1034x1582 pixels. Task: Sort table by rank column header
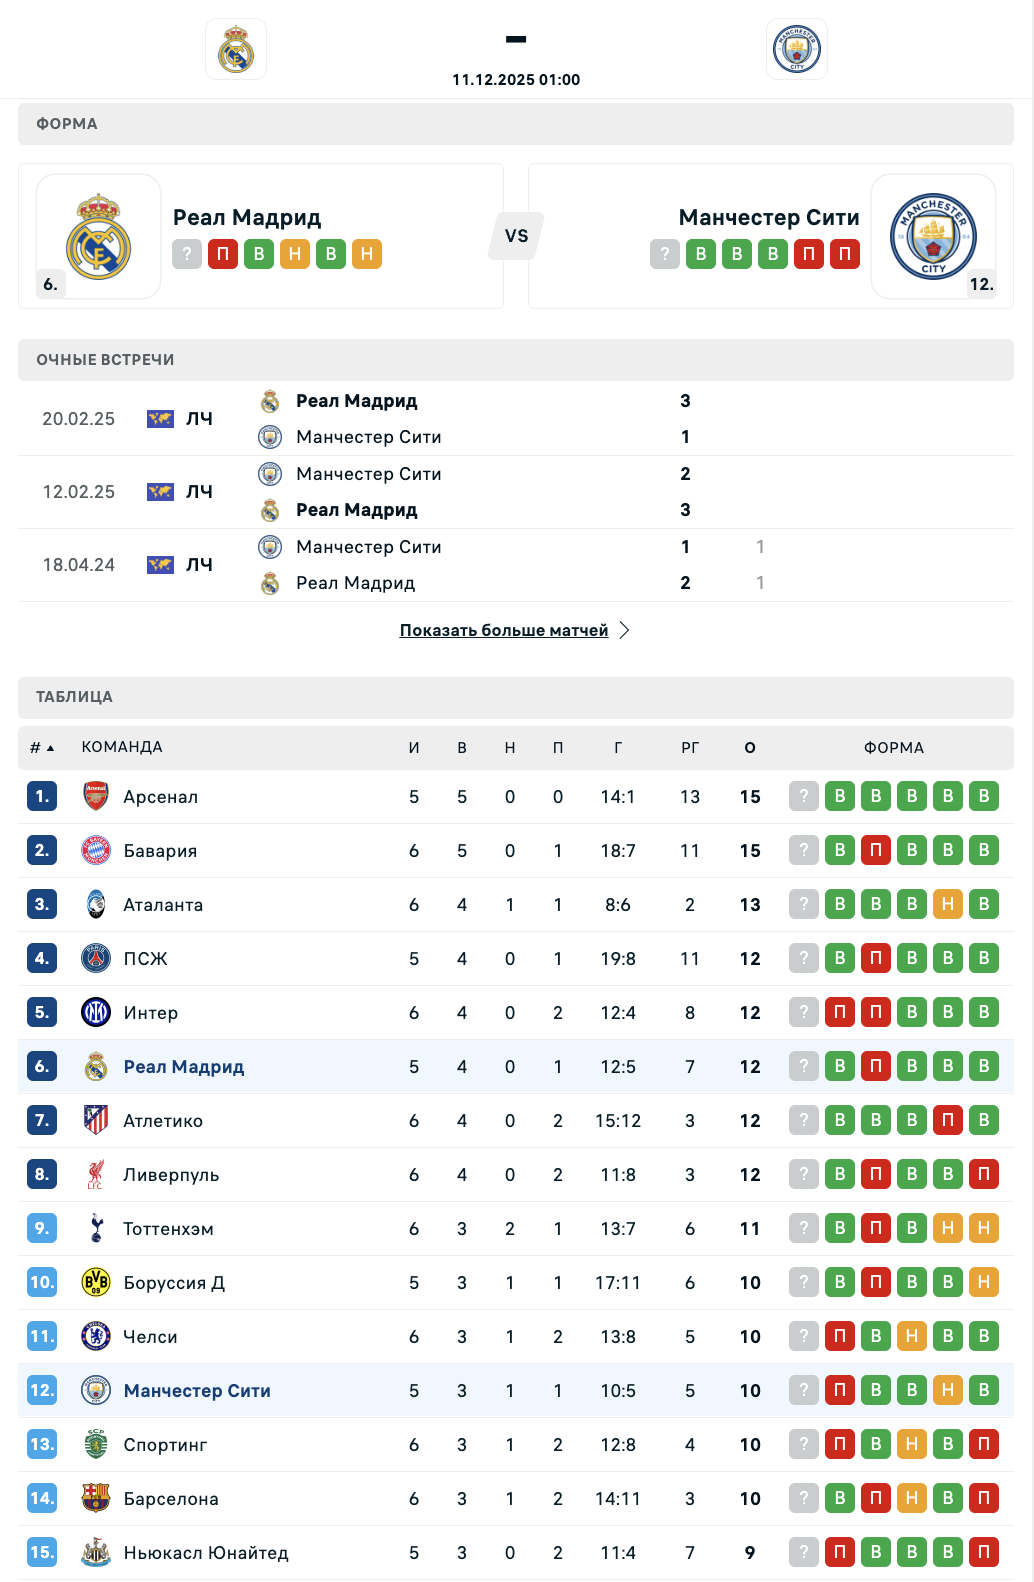[41, 748]
